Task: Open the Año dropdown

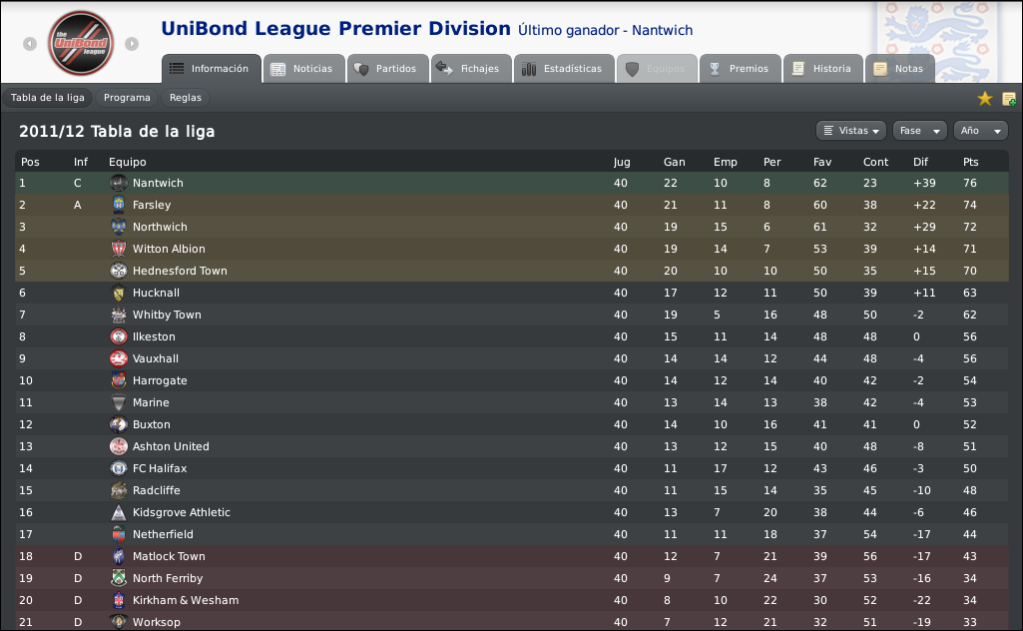Action: (981, 131)
